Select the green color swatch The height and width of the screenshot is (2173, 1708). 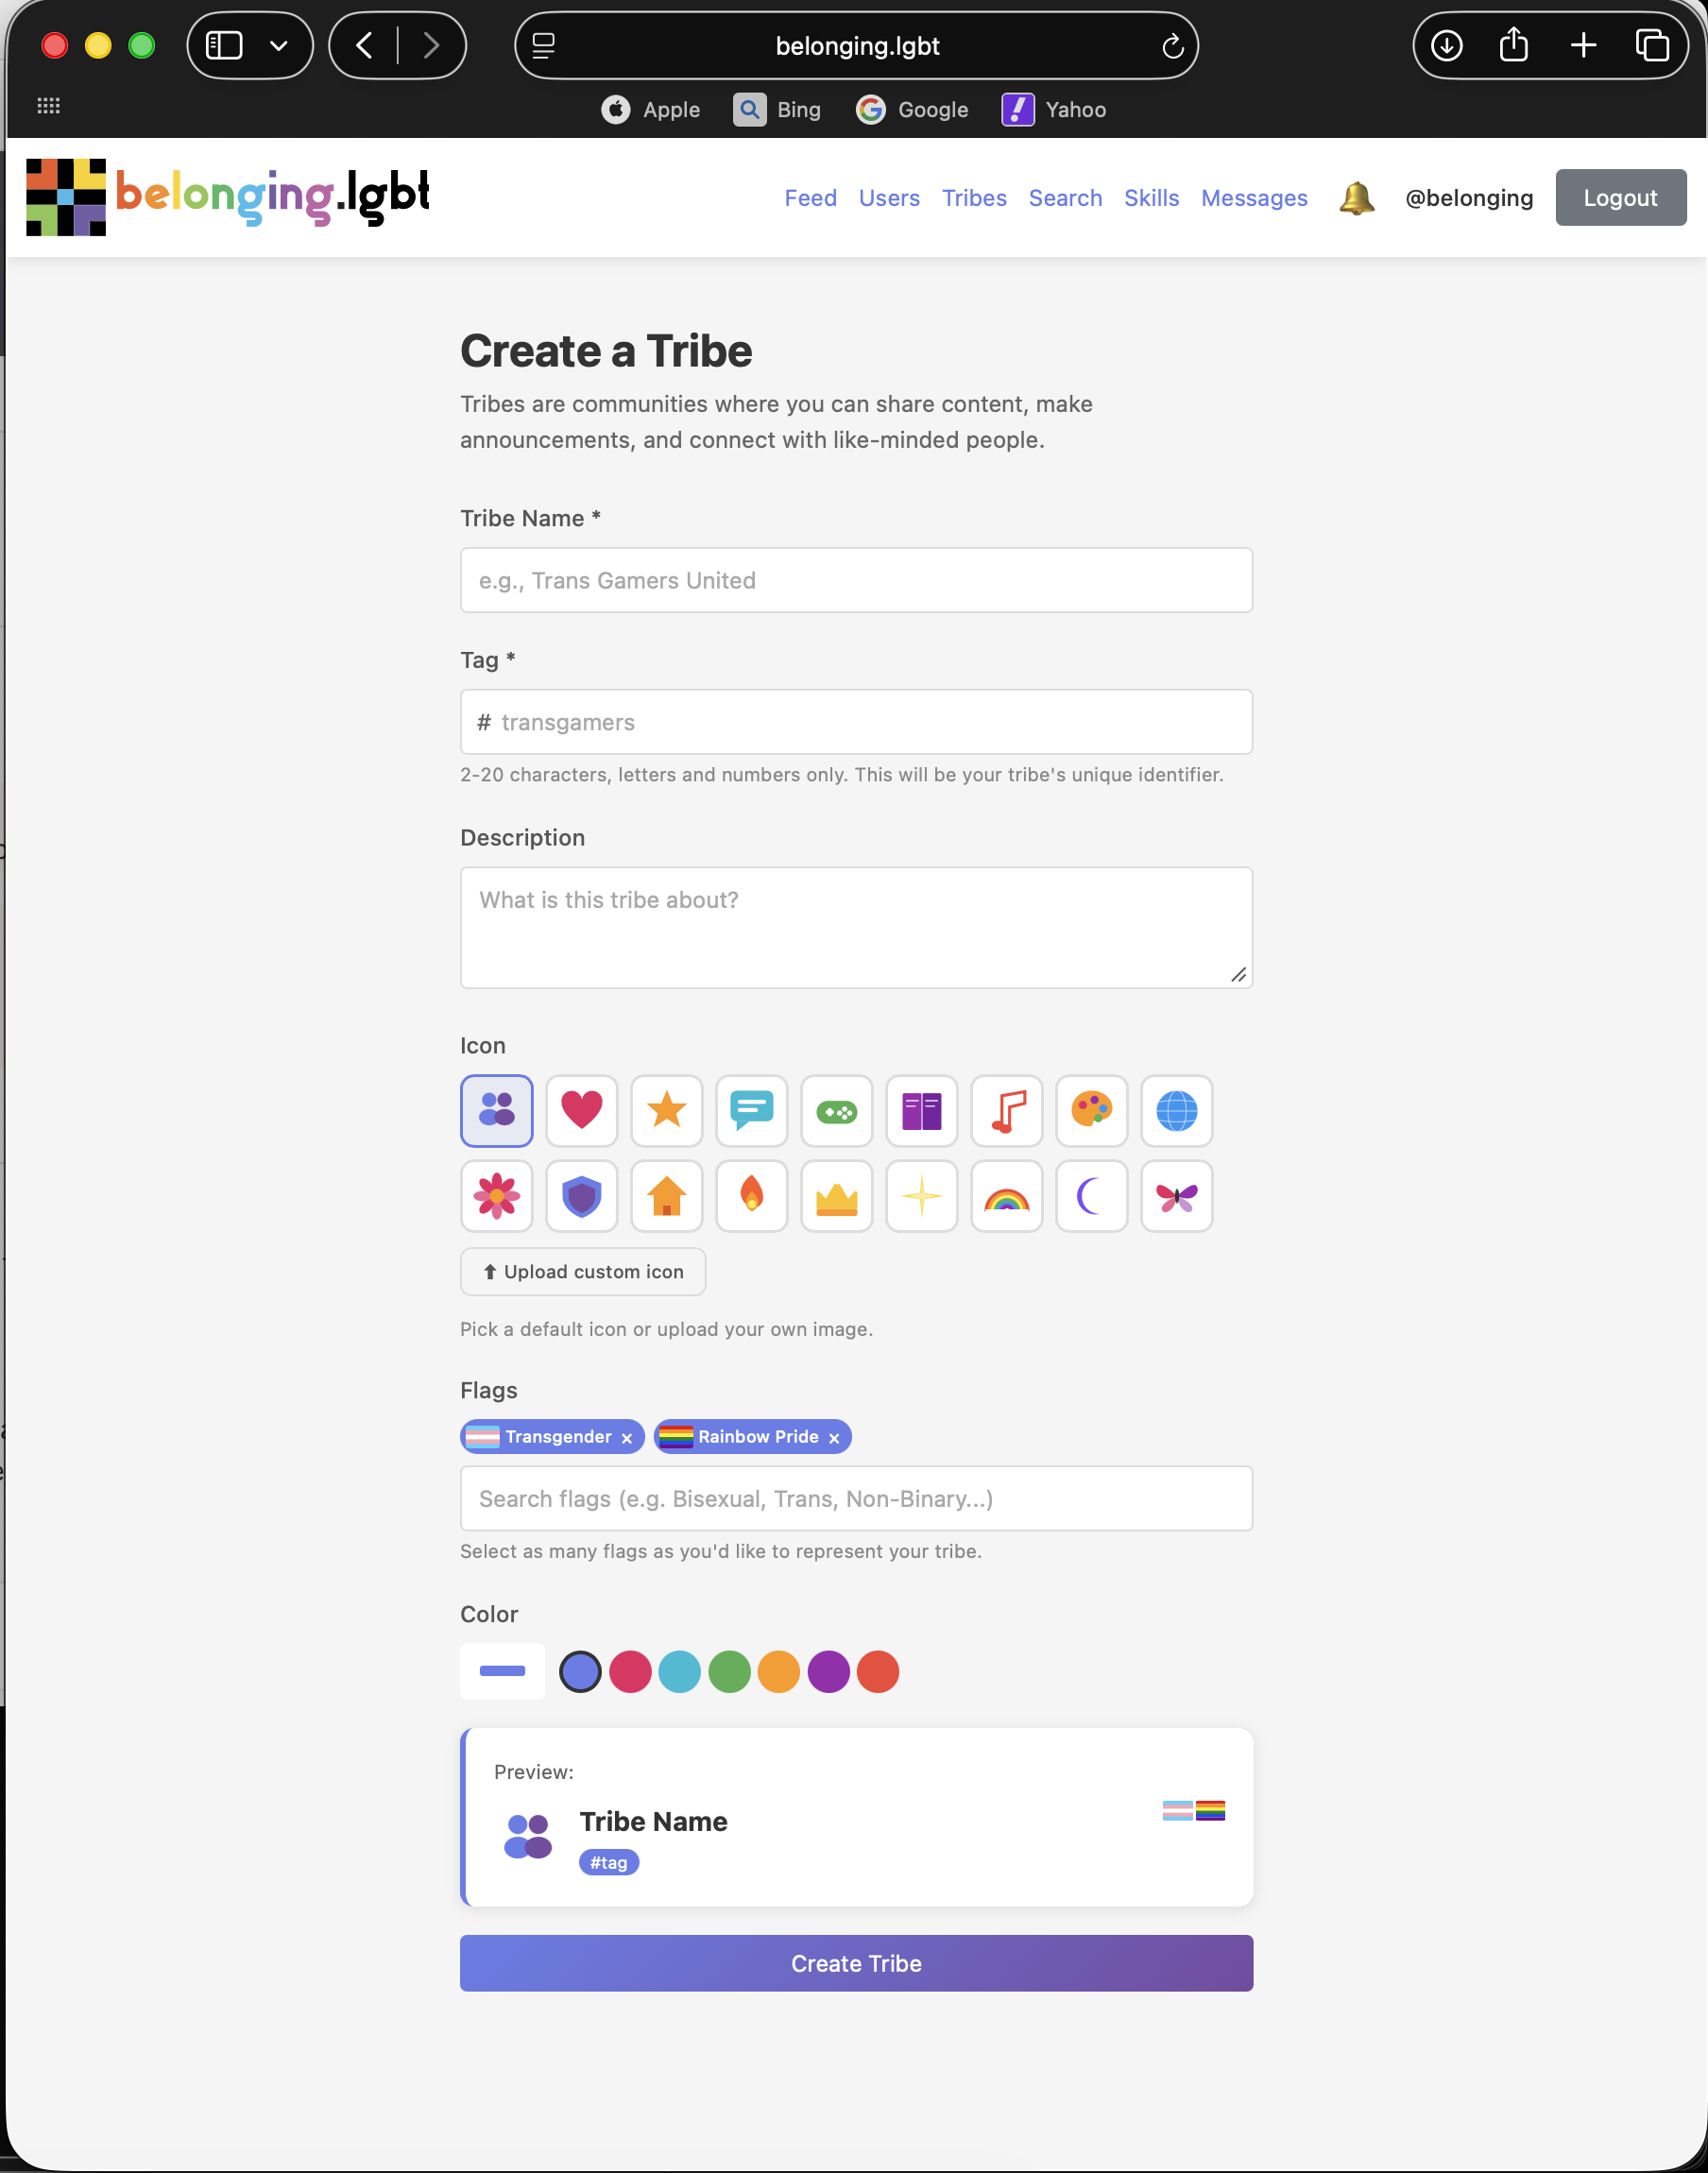729,1671
